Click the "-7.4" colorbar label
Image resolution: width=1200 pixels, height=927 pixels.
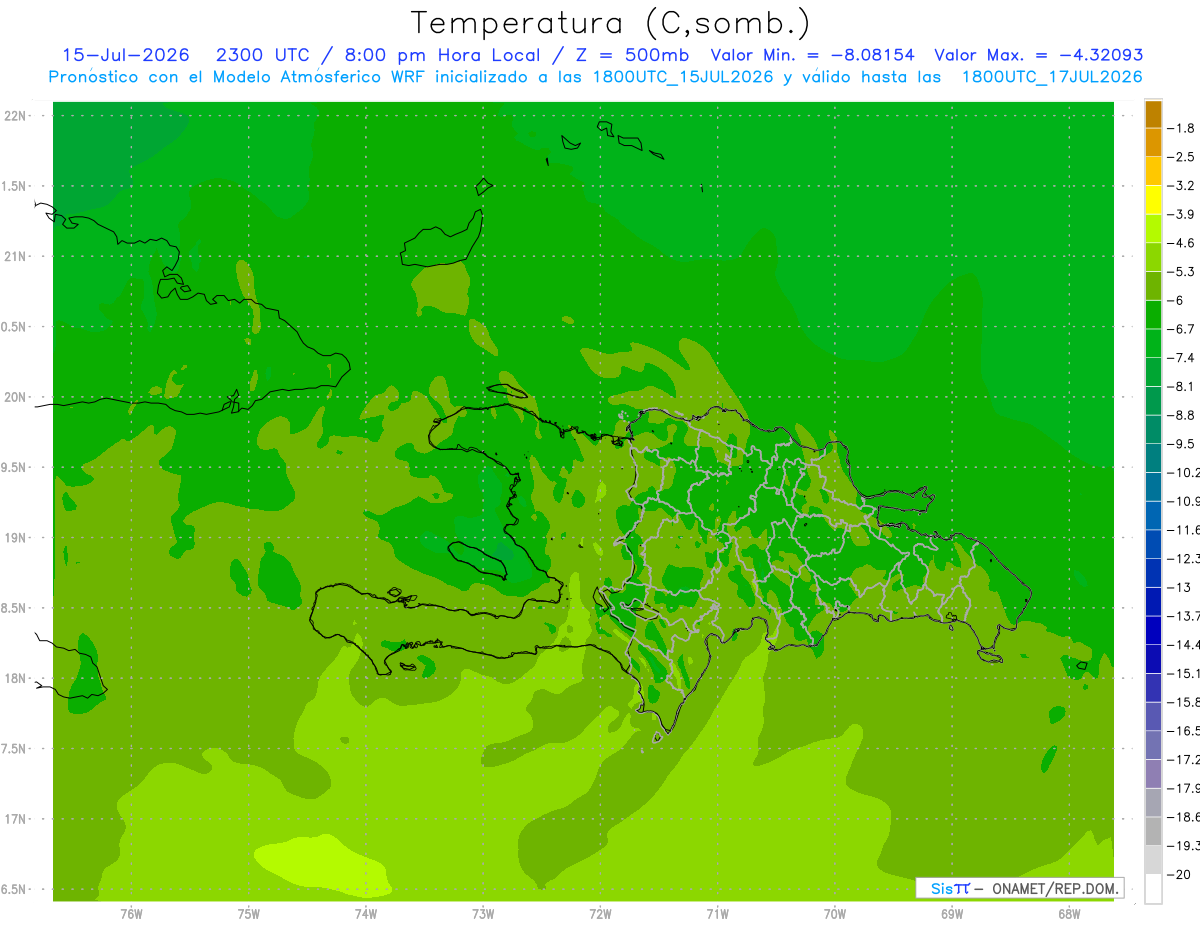pos(1182,358)
